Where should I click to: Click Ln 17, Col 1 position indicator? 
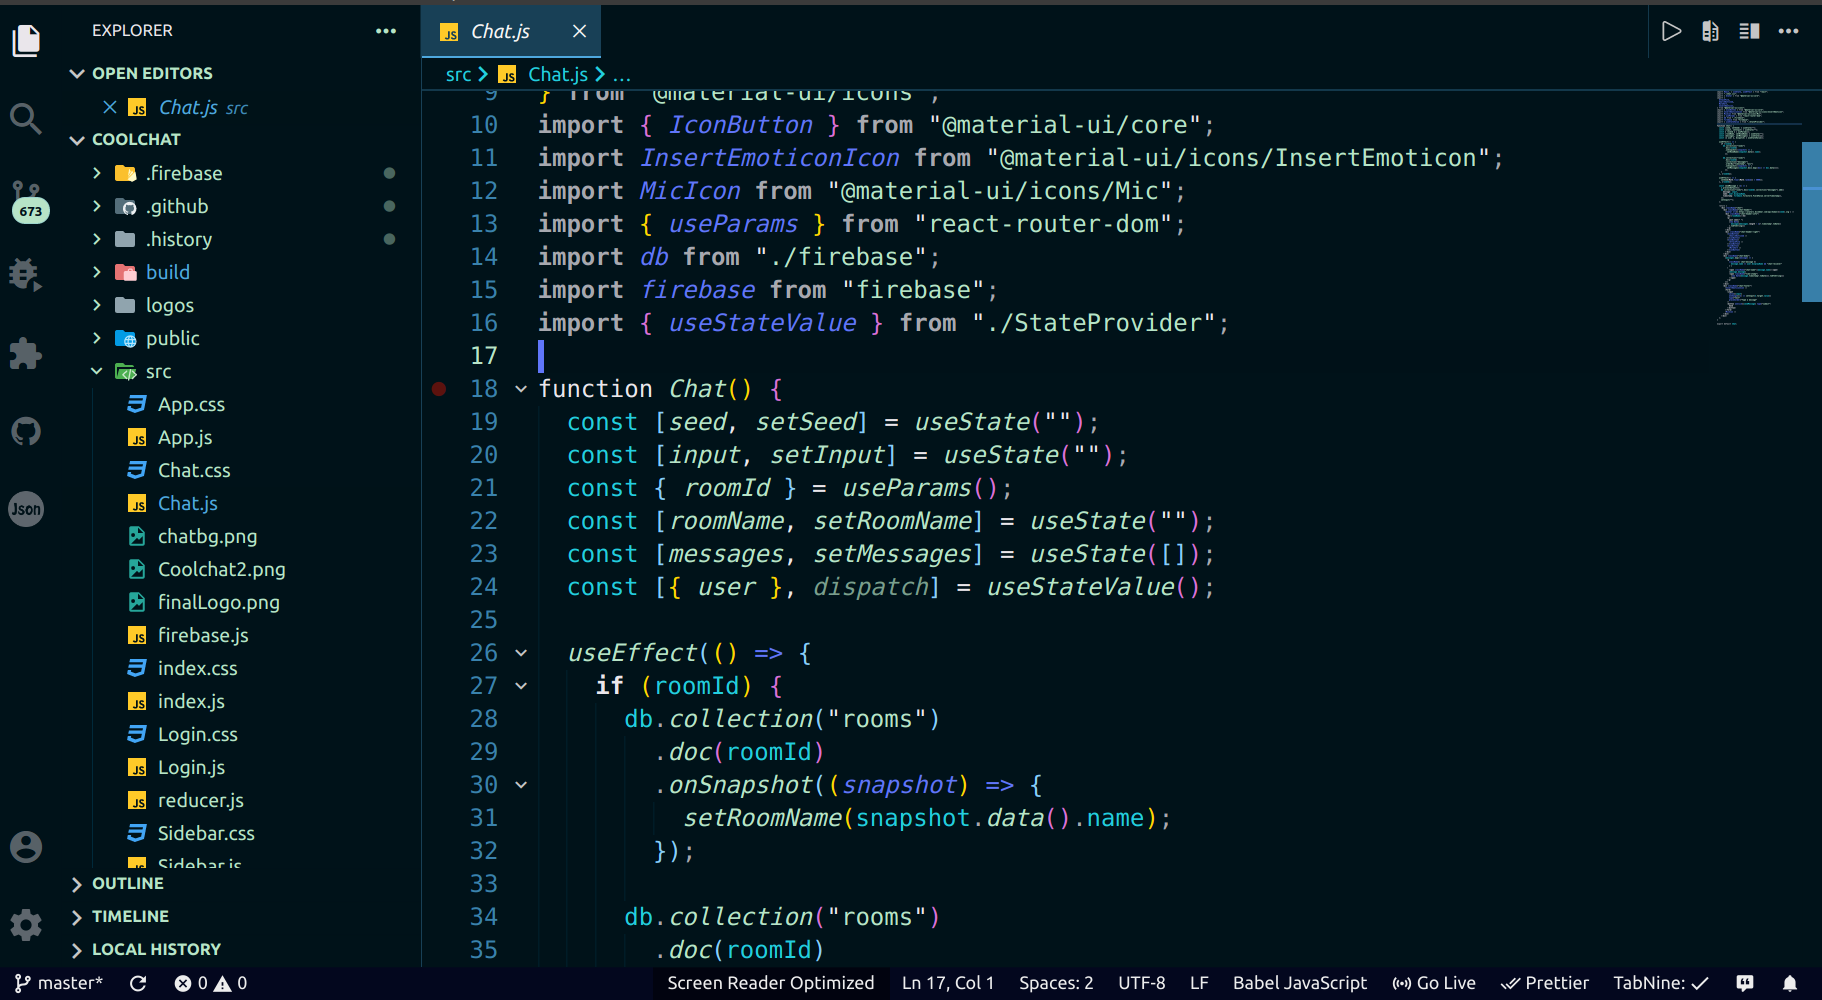tap(948, 983)
